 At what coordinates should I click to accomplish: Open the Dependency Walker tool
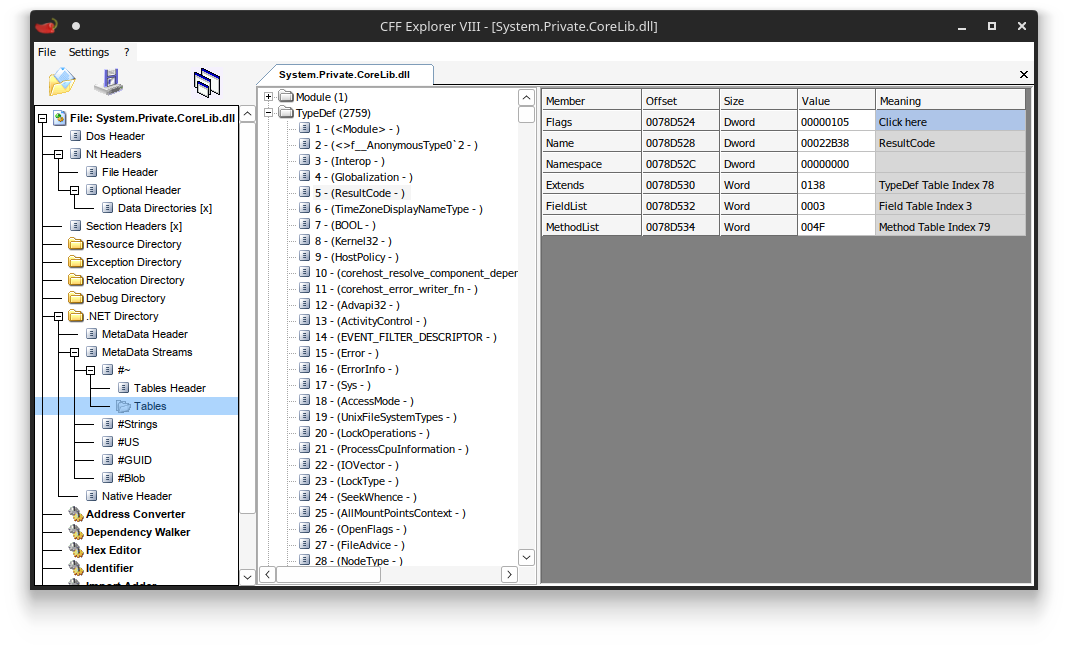pyautogui.click(x=138, y=532)
